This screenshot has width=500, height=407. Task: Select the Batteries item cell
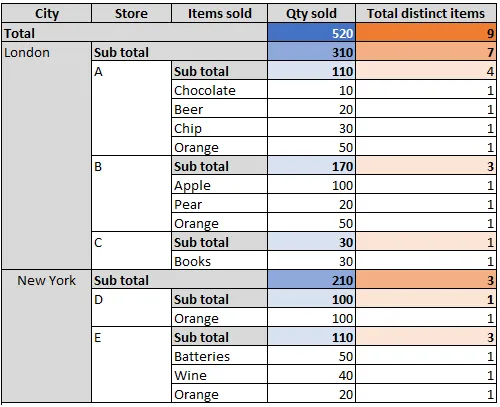pyautogui.click(x=220, y=356)
